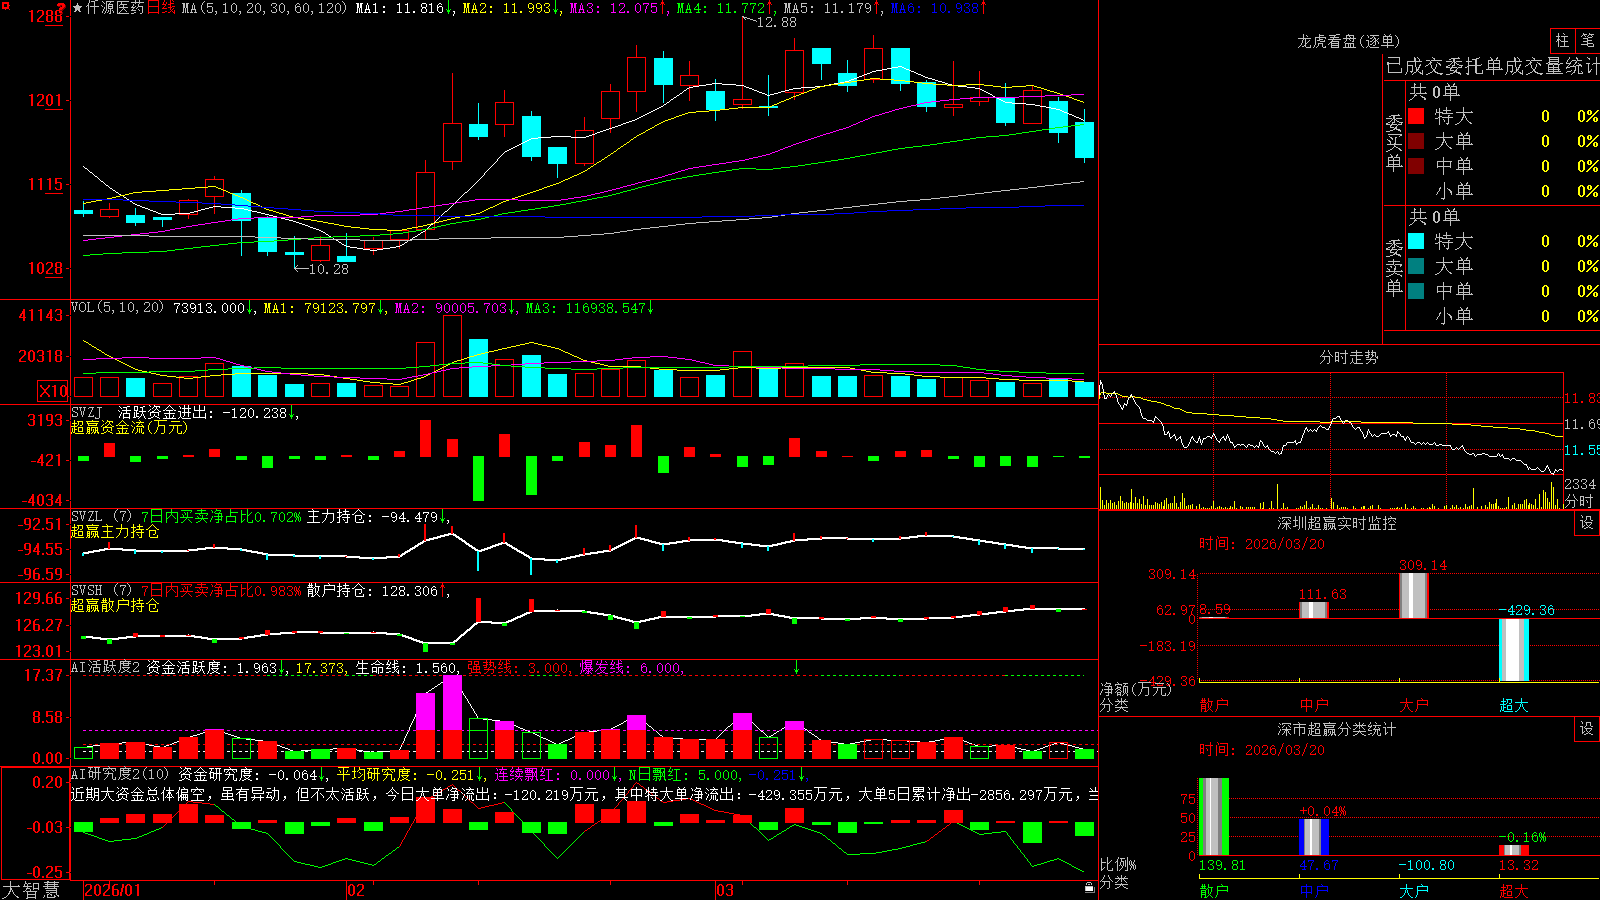Click the 委买单 vertical label
The height and width of the screenshot is (900, 1600).
point(1394,141)
